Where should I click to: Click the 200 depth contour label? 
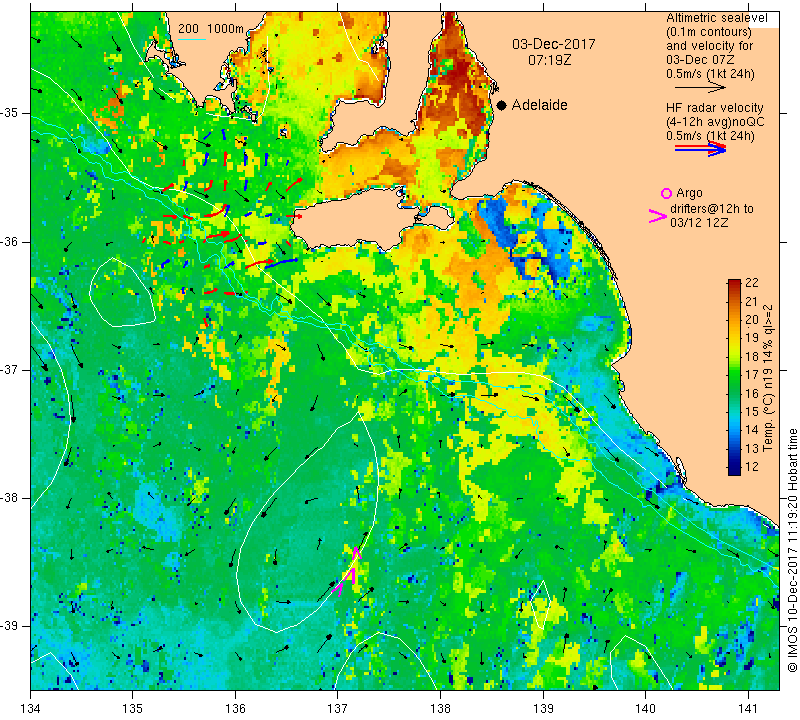pyautogui.click(x=188, y=29)
